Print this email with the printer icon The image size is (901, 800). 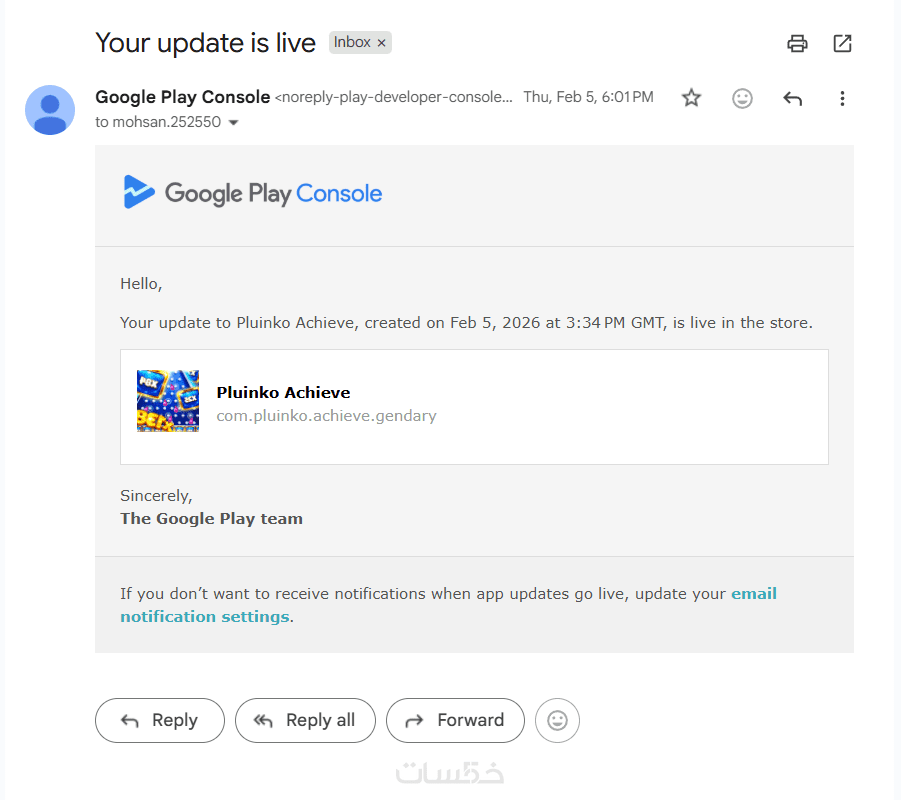[797, 43]
